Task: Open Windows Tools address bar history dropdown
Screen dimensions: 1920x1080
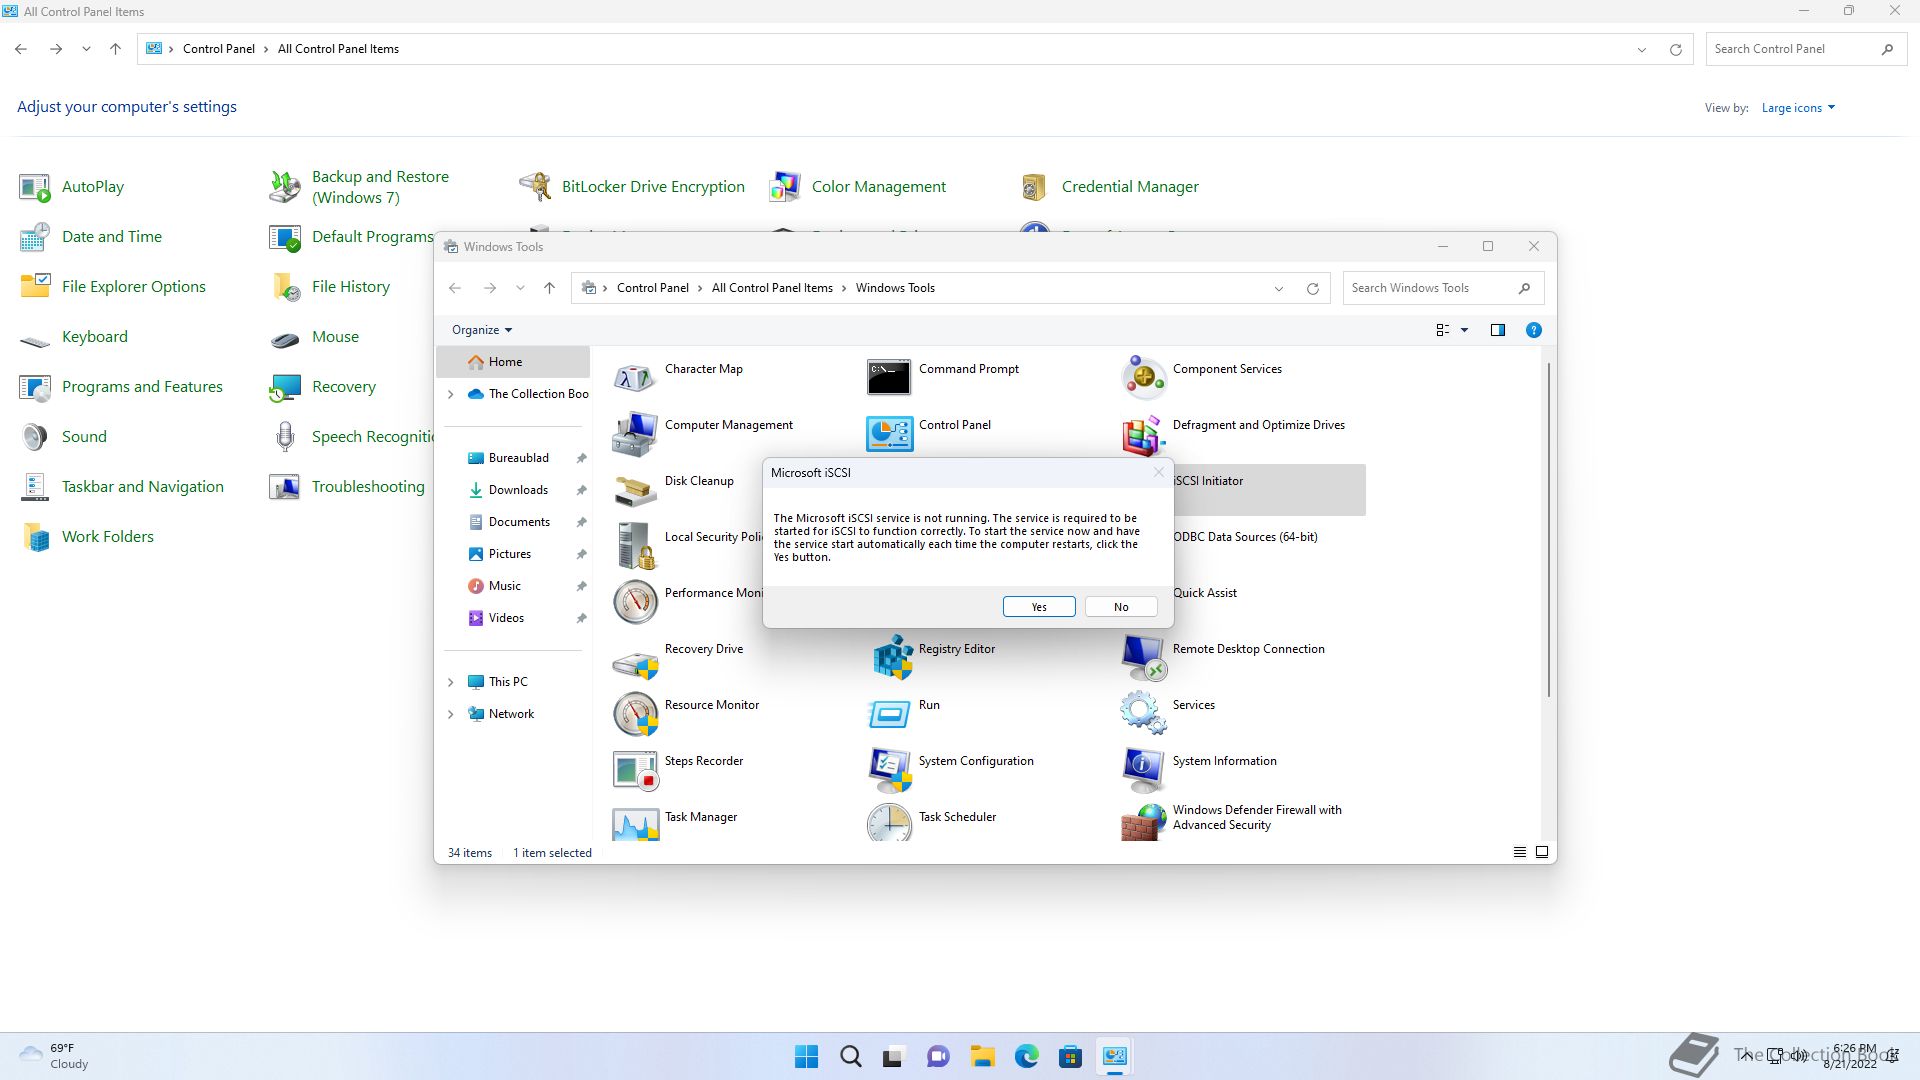Action: pyautogui.click(x=1278, y=288)
